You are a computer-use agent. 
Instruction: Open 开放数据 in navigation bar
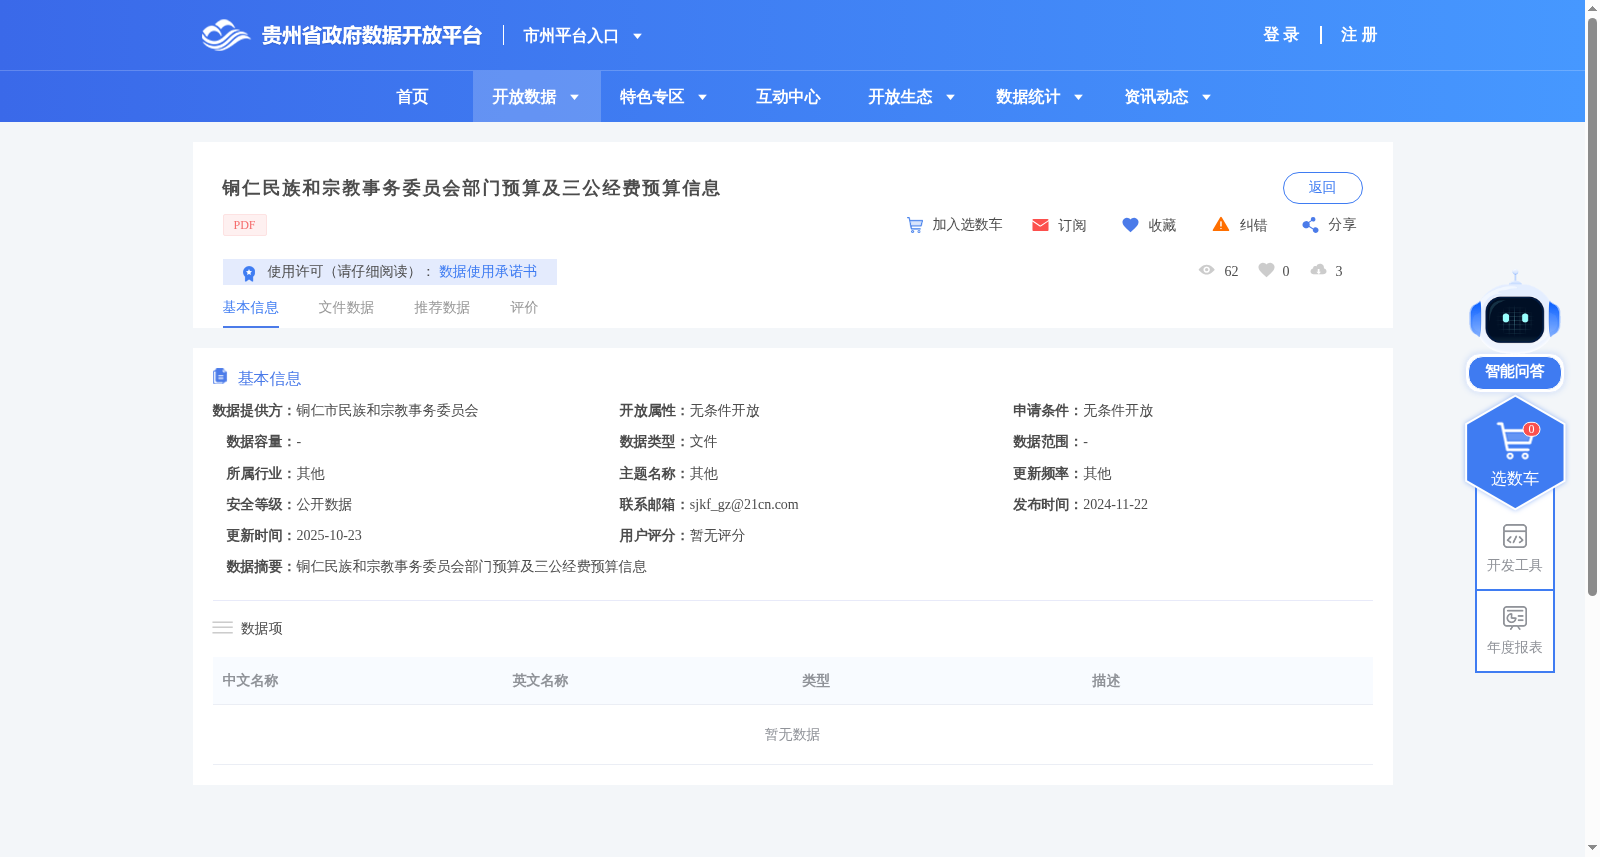tap(524, 97)
